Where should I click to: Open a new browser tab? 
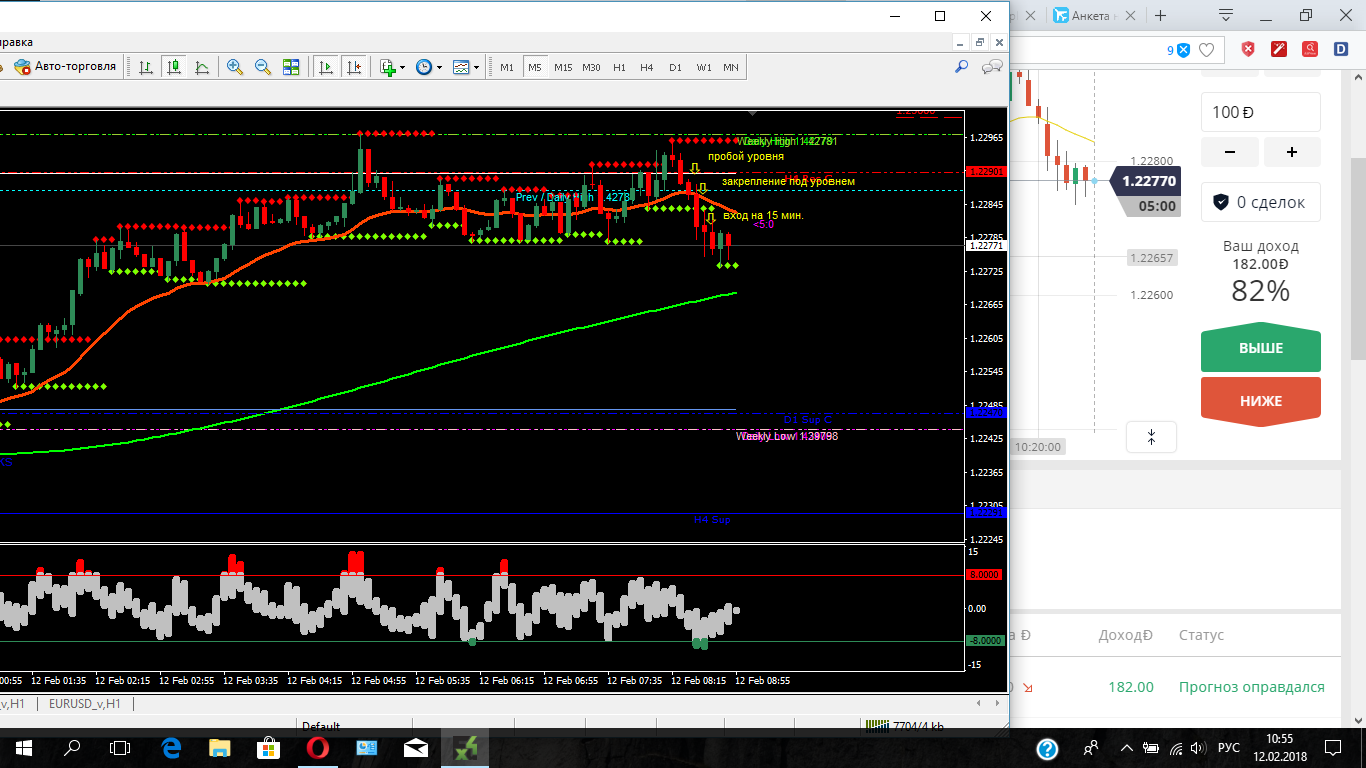[1161, 15]
